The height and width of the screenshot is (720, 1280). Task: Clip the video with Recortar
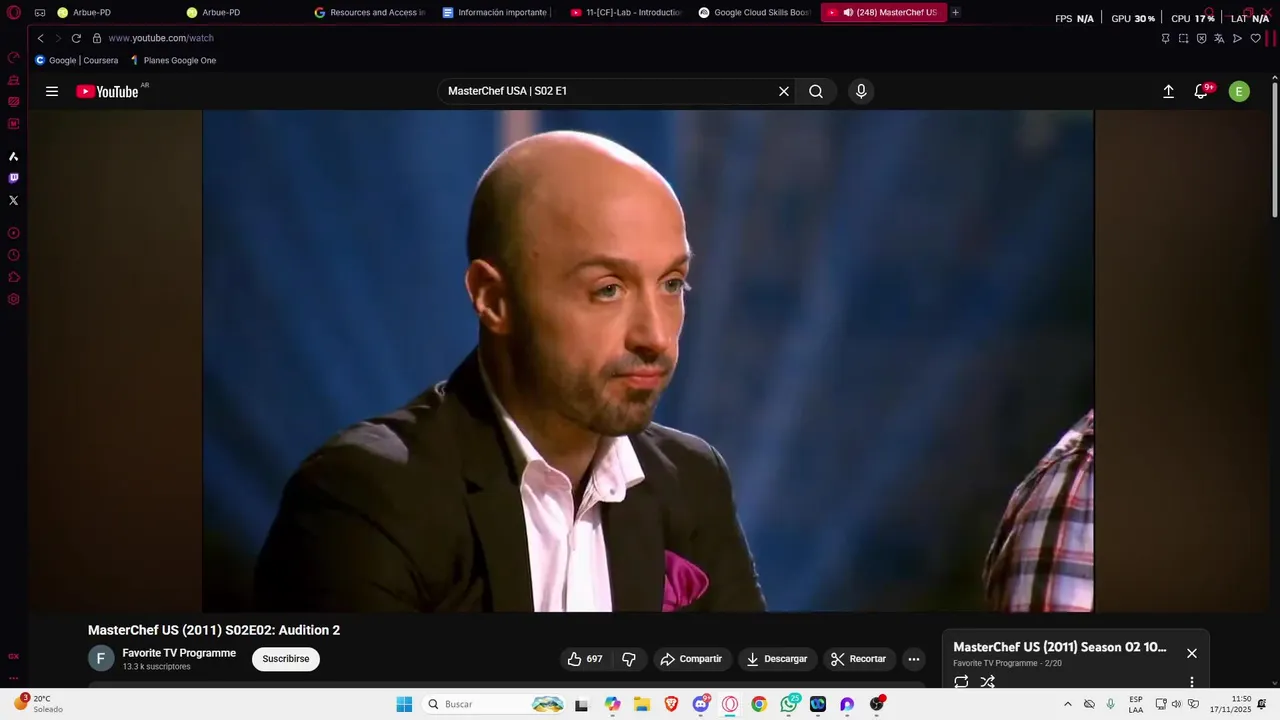coord(859,659)
